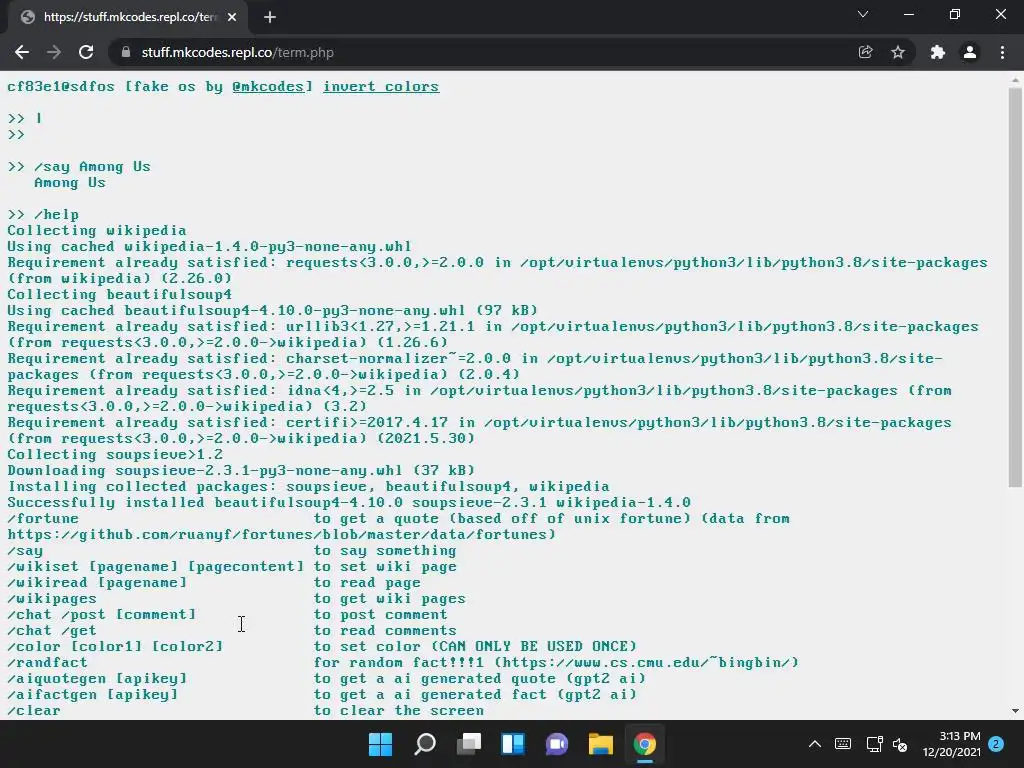Click the page vertical scrollbar thumb
This screenshot has height=768, width=1024.
(1015, 287)
